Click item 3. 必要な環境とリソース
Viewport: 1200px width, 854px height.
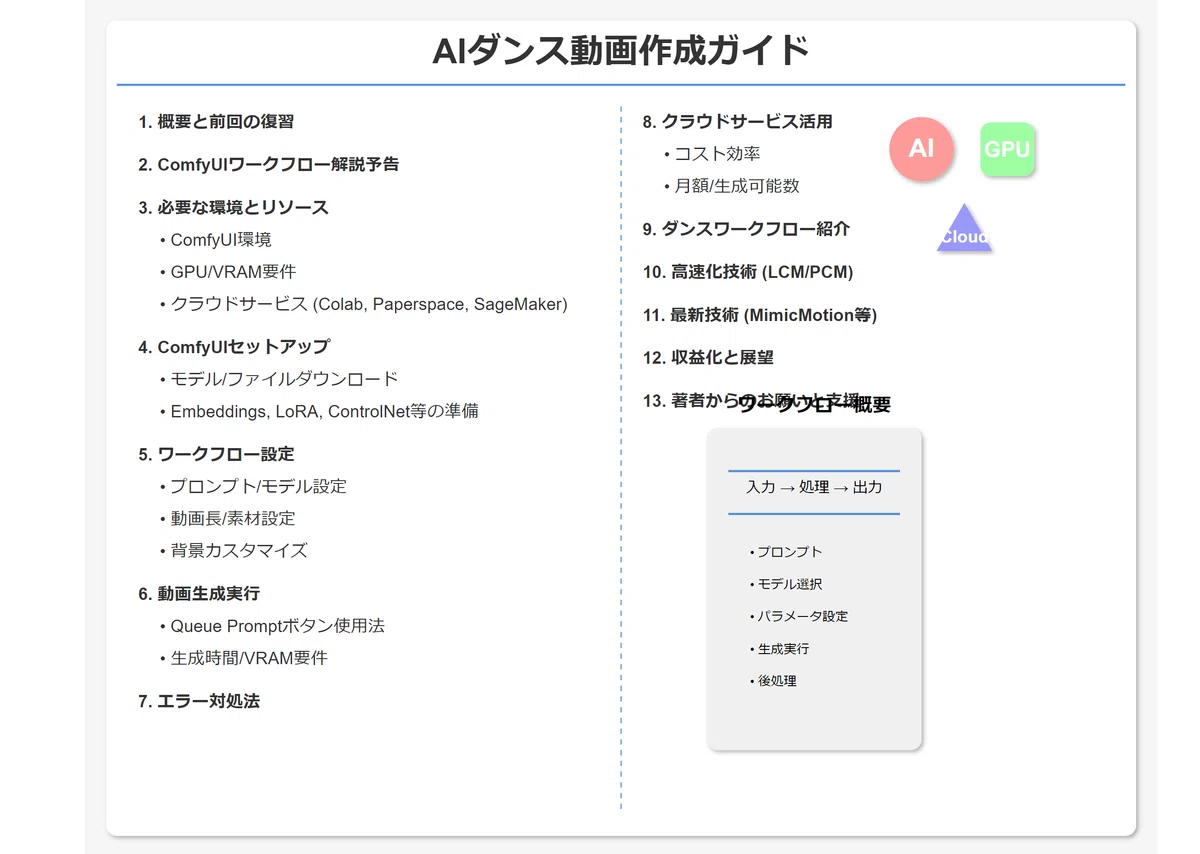tap(233, 208)
